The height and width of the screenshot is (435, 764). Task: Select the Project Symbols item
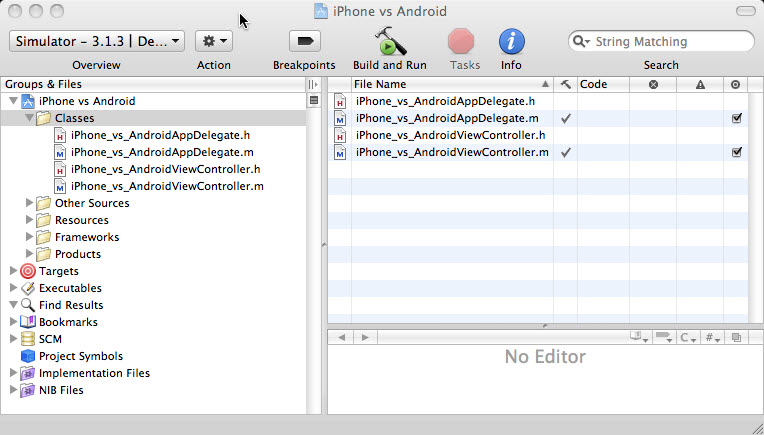(x=81, y=356)
